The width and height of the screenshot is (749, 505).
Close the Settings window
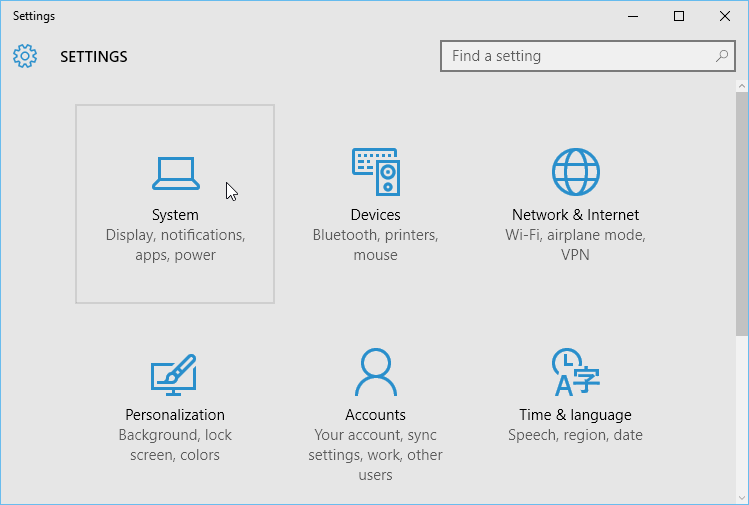point(725,16)
